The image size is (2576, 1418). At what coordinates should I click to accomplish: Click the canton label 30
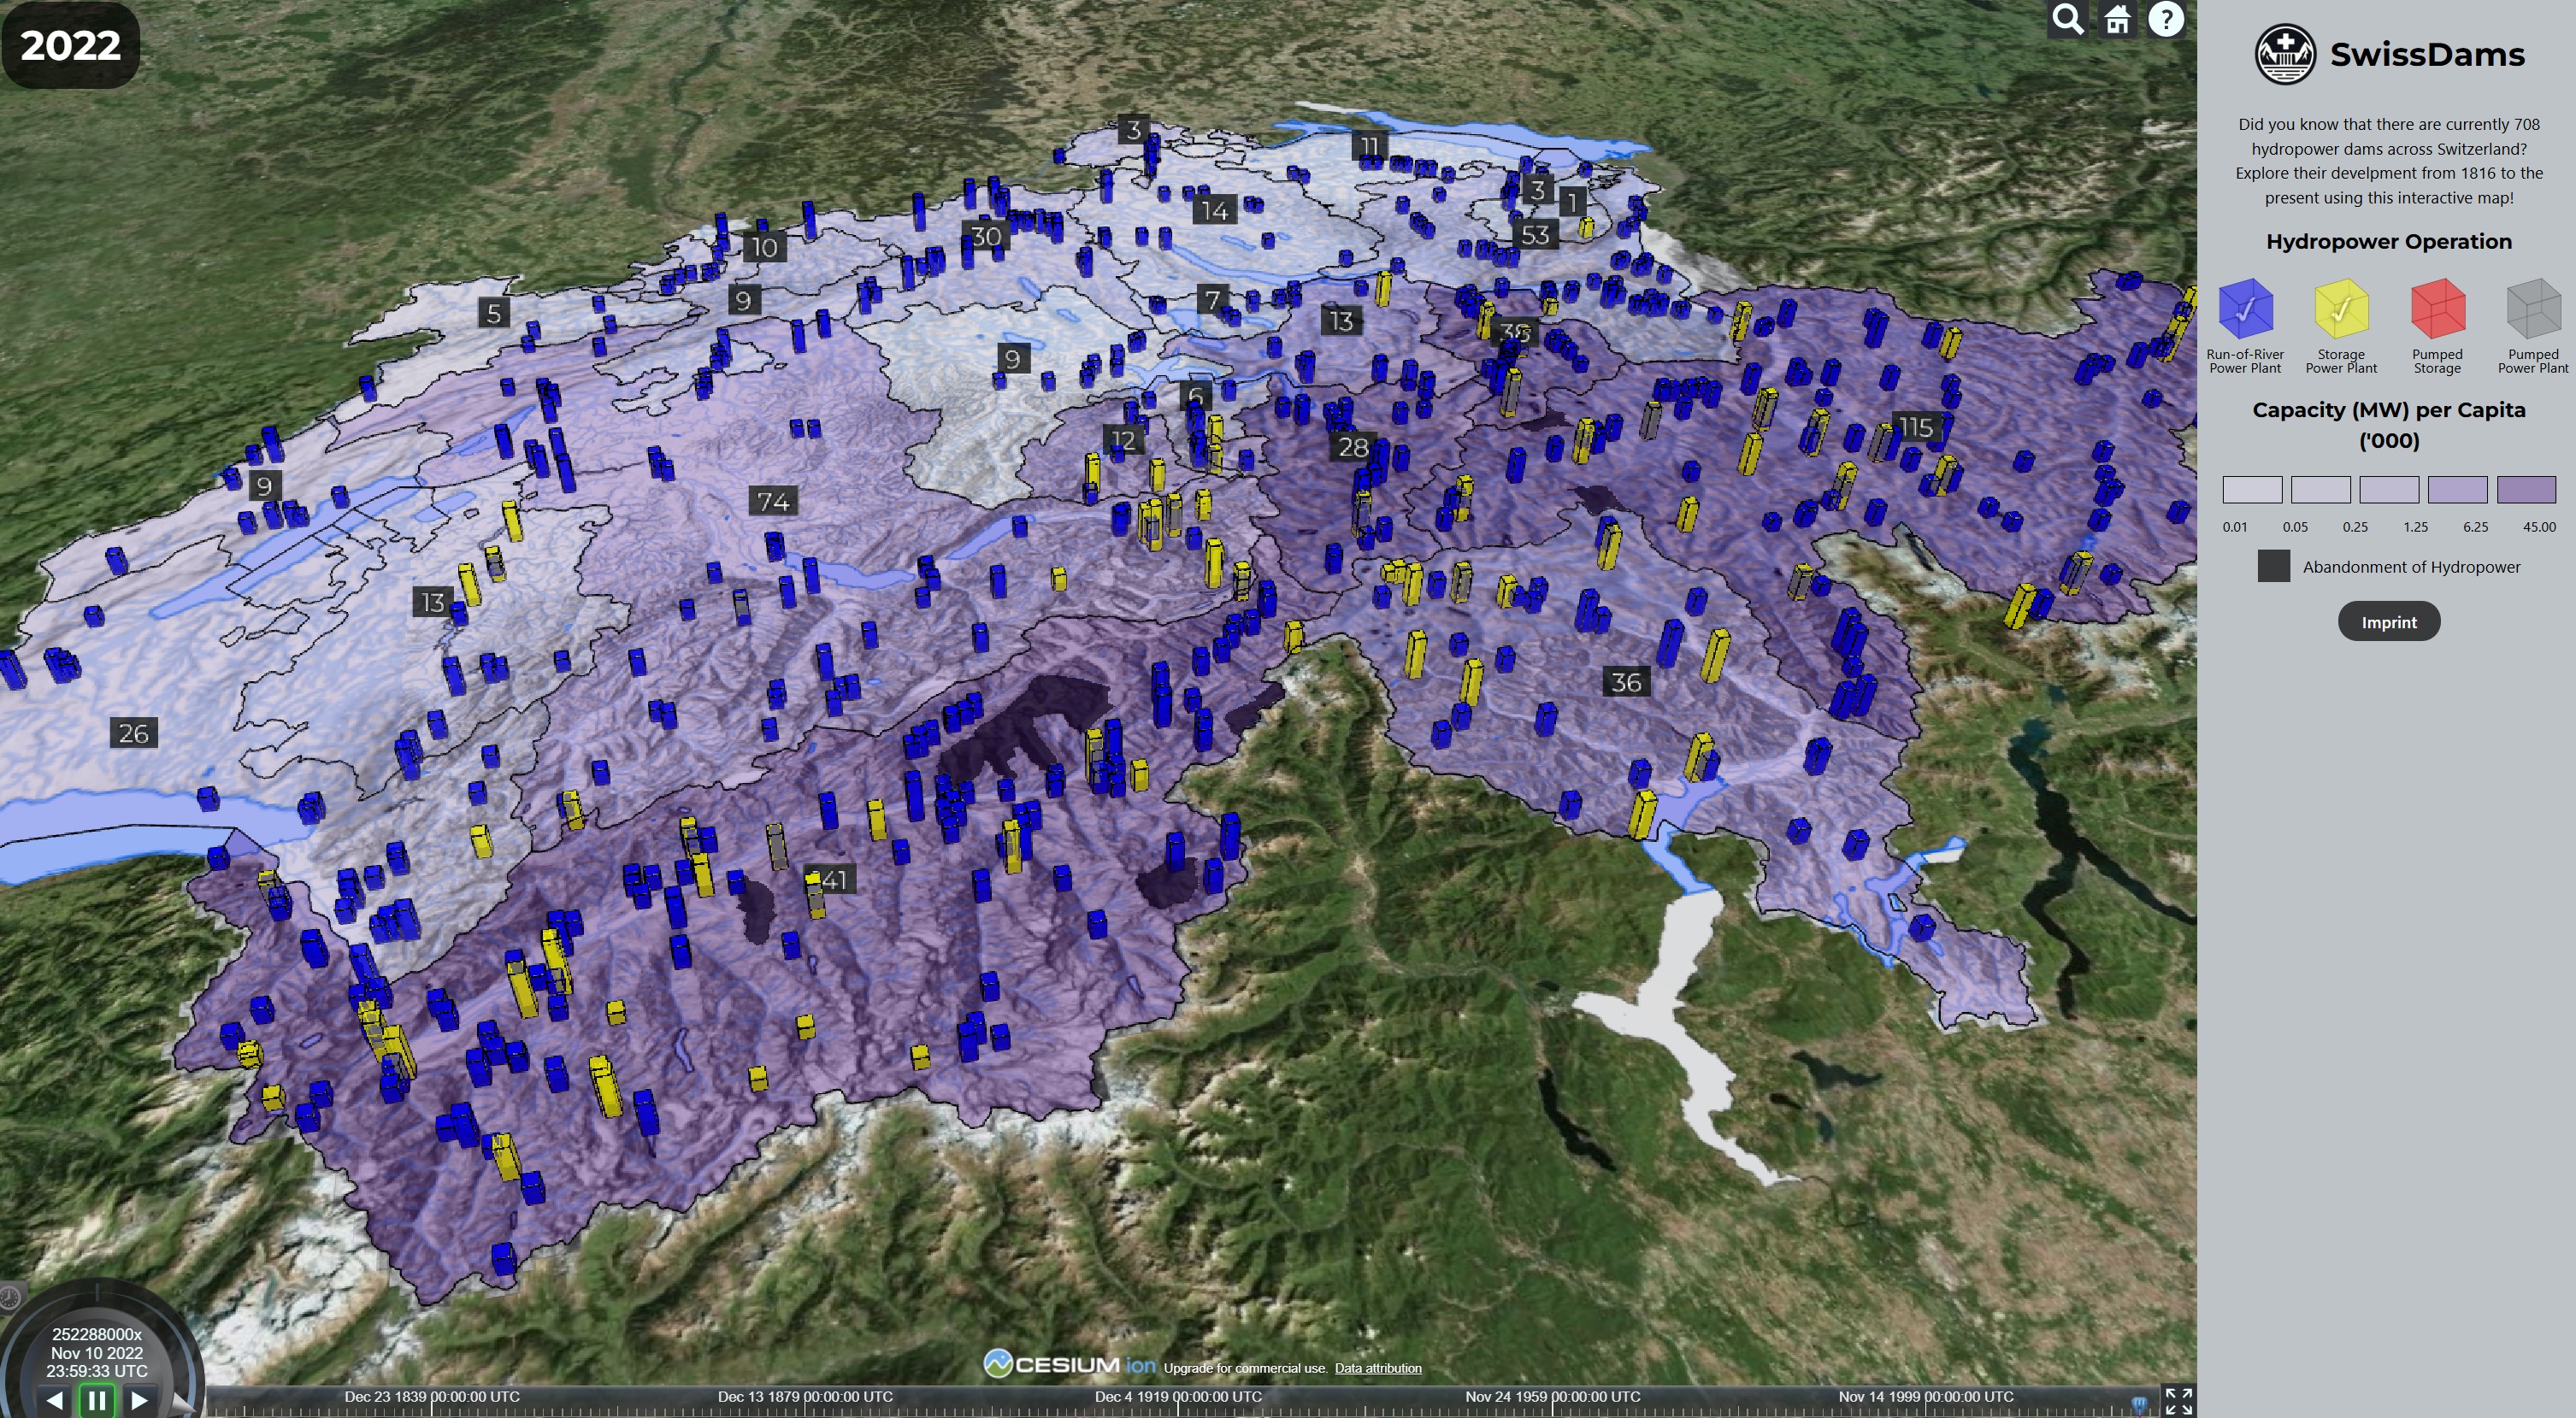986,236
